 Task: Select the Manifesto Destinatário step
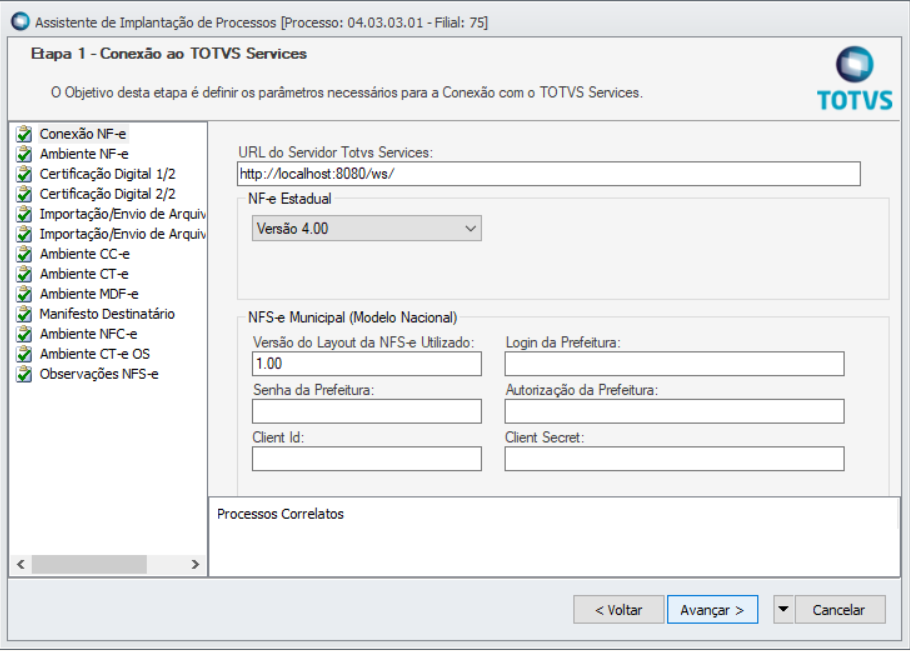[107, 314]
